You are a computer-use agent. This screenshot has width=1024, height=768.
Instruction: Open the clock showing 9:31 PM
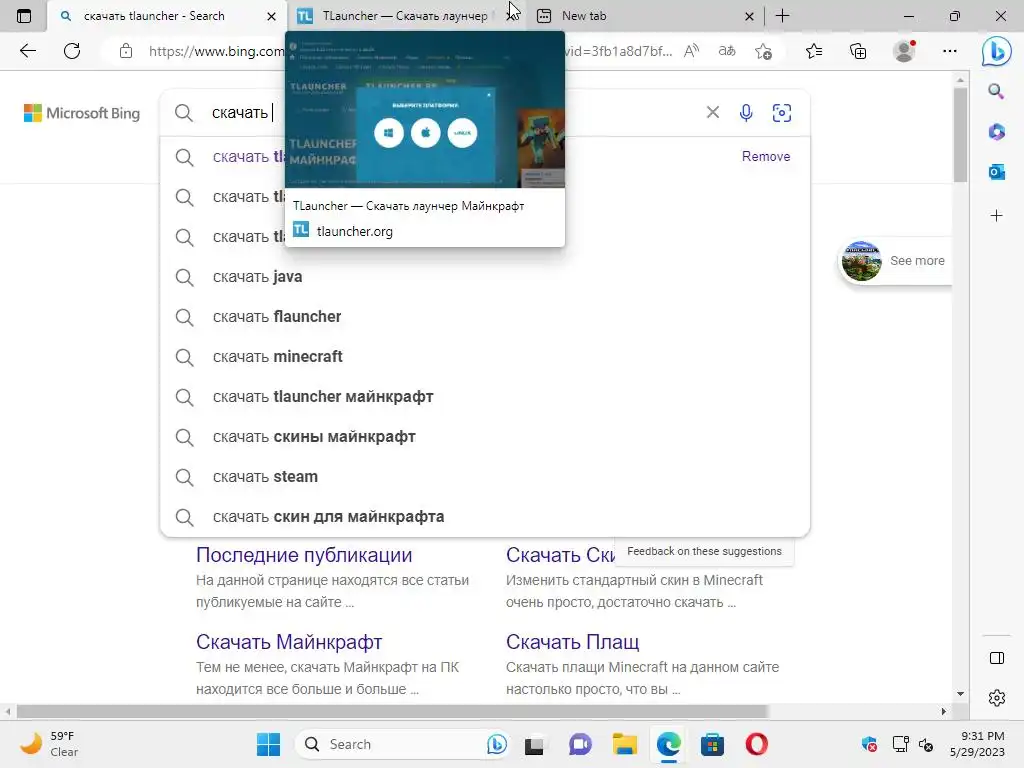(x=977, y=744)
